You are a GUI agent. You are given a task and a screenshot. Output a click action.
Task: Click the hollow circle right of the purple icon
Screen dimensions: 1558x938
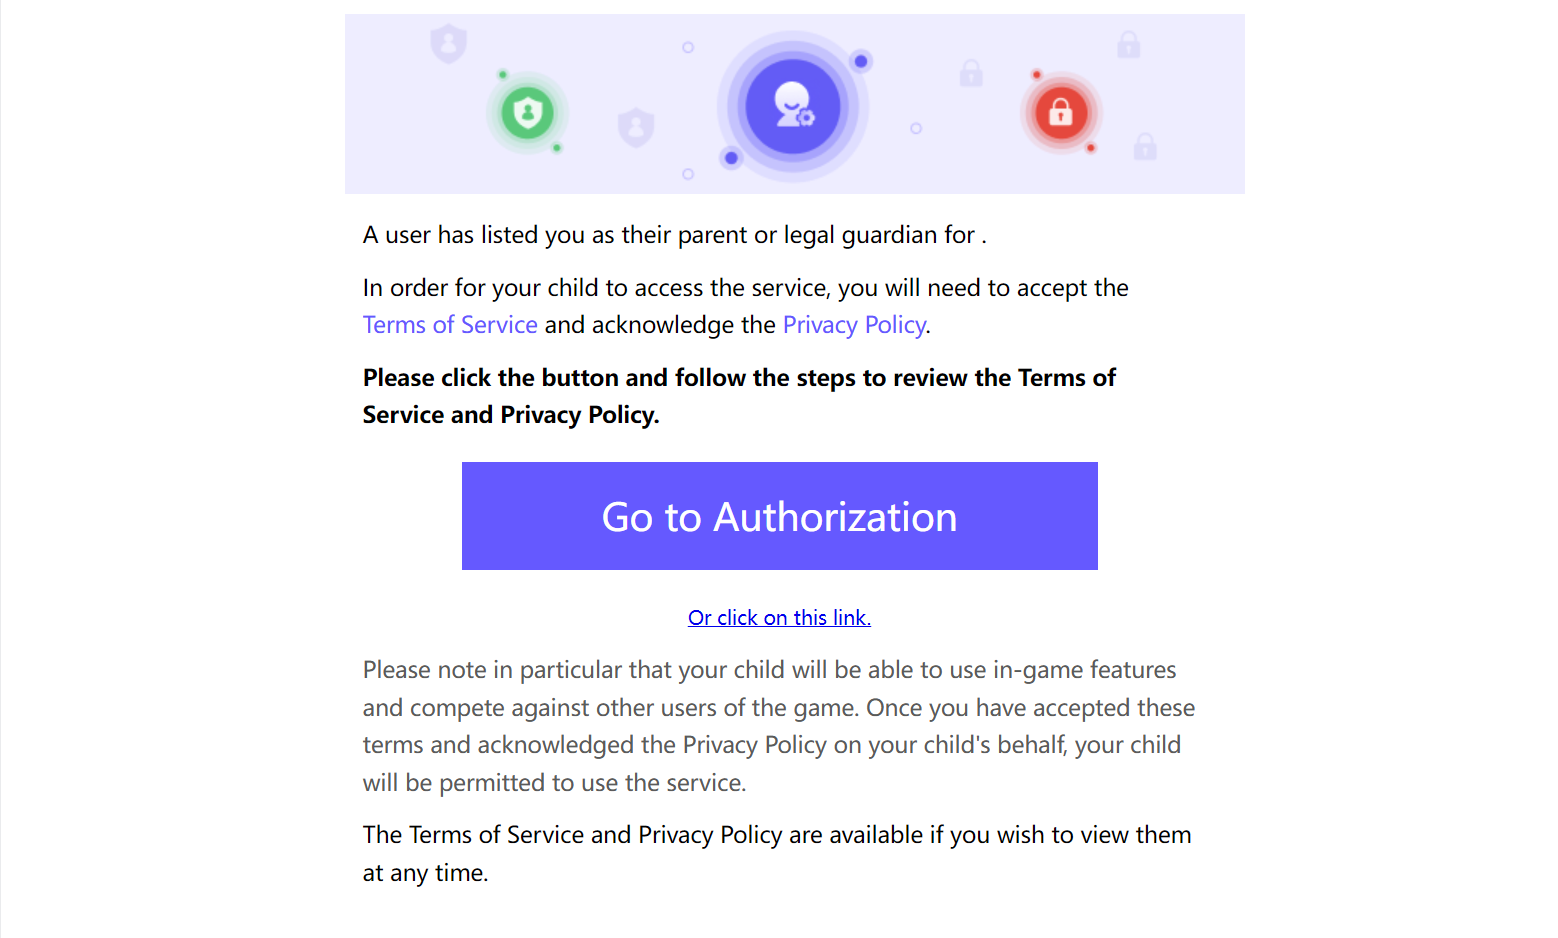(x=914, y=127)
